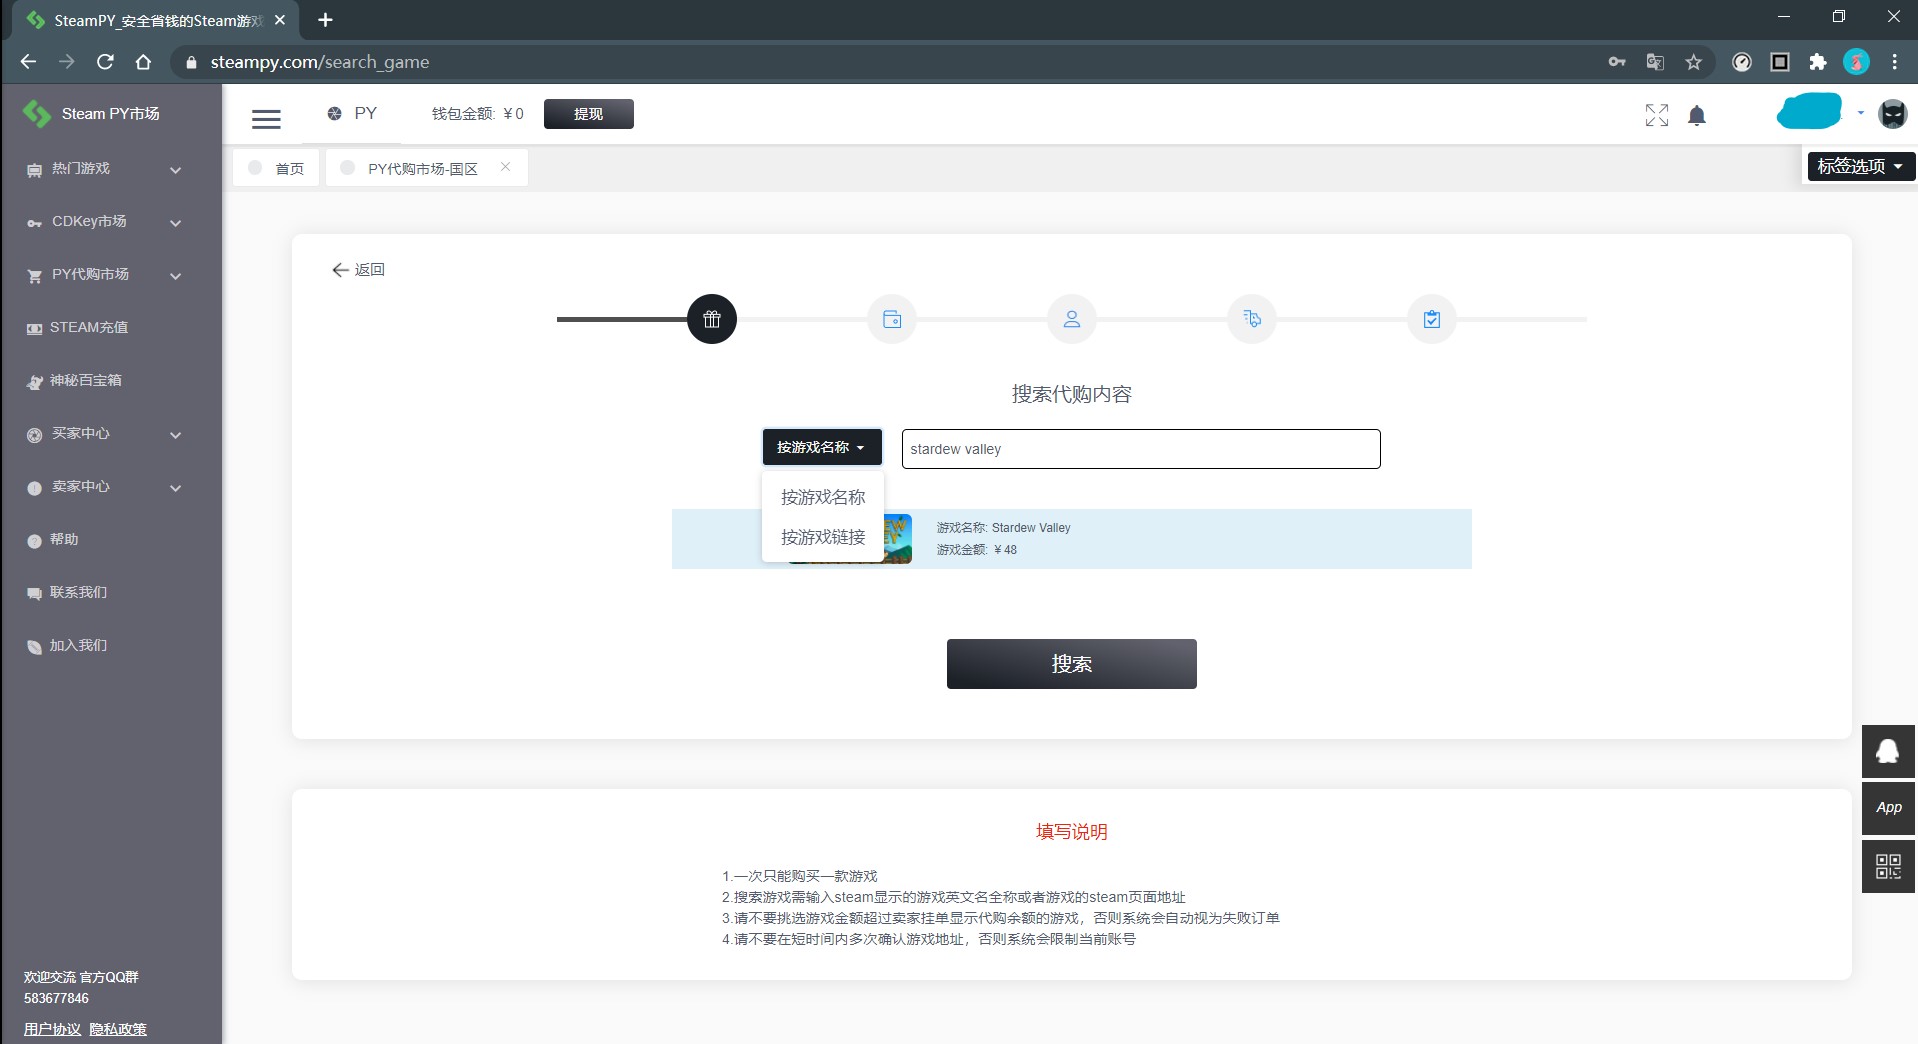Close the SteamPY browser tab

[x=280, y=20]
